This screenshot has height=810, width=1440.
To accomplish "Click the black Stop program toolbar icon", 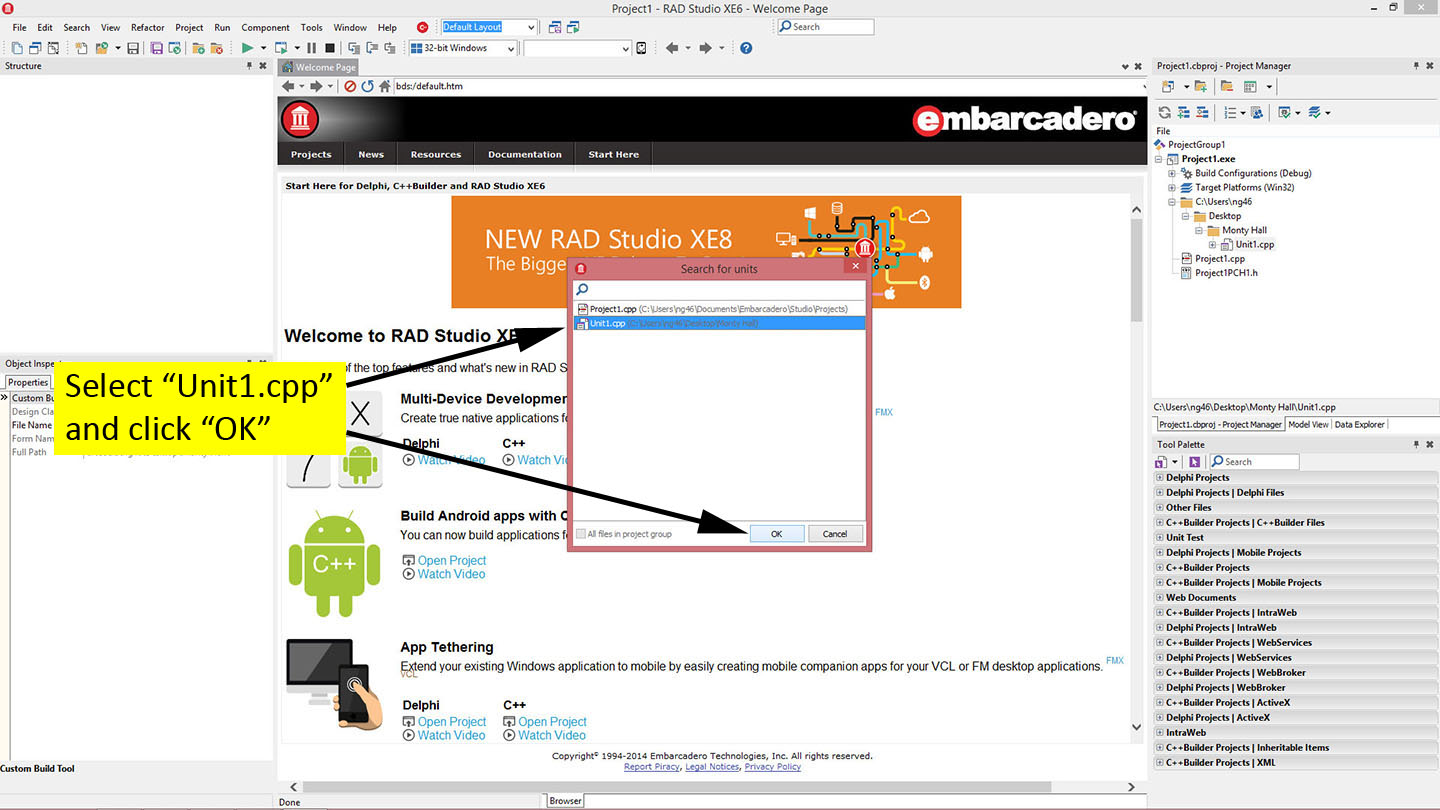I will [330, 48].
